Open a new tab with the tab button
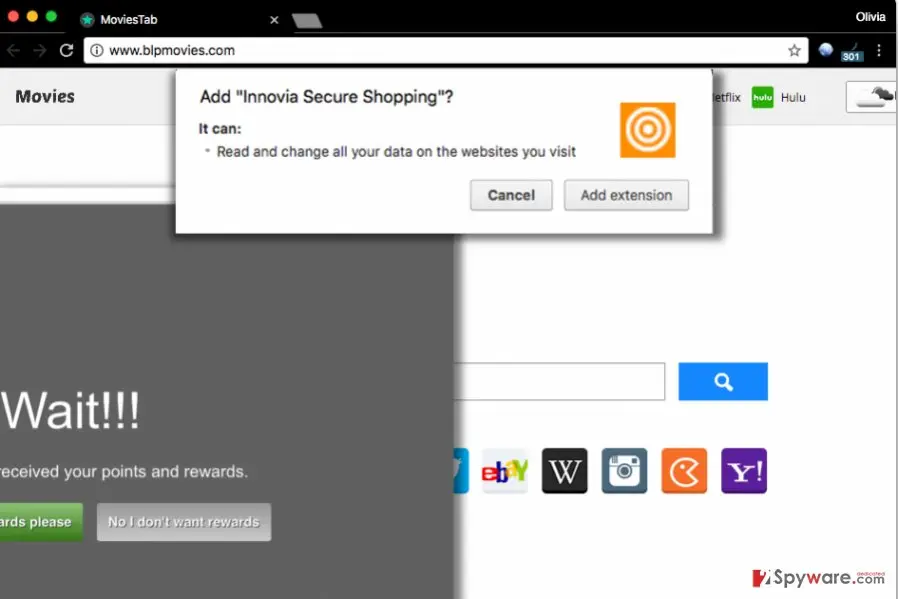899x599 pixels. click(307, 21)
